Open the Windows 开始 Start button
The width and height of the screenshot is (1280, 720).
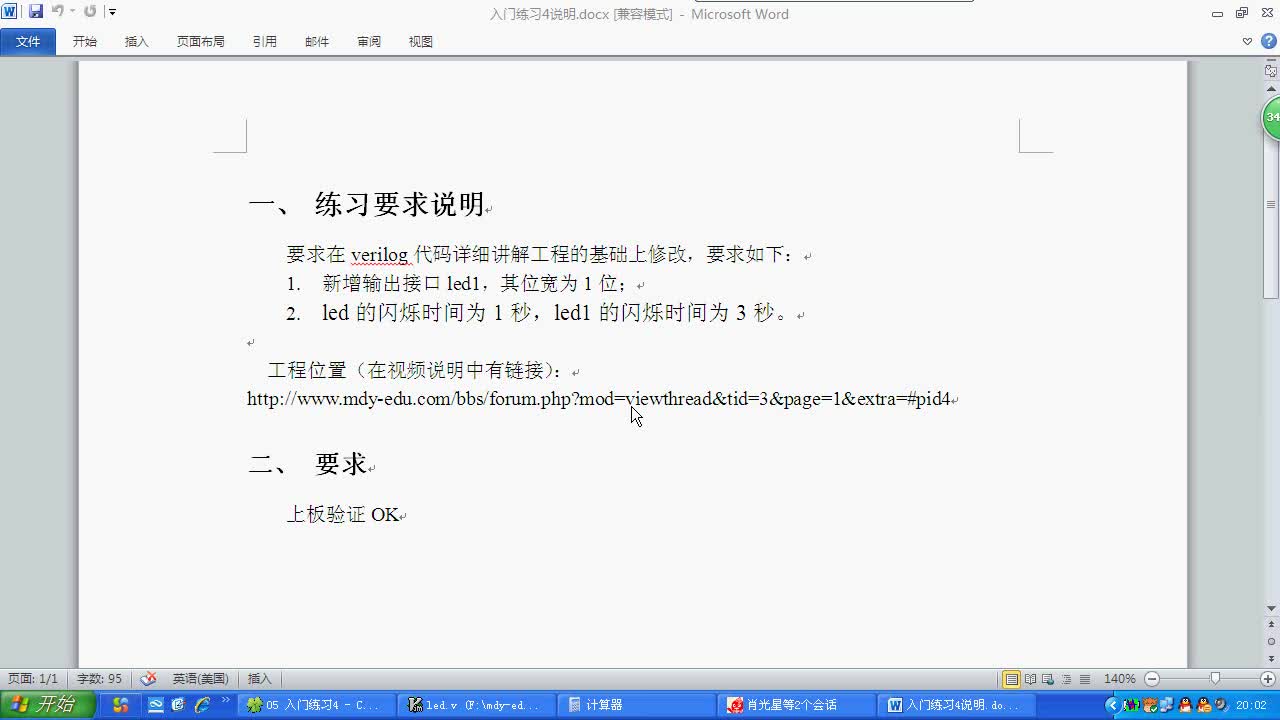(x=48, y=705)
